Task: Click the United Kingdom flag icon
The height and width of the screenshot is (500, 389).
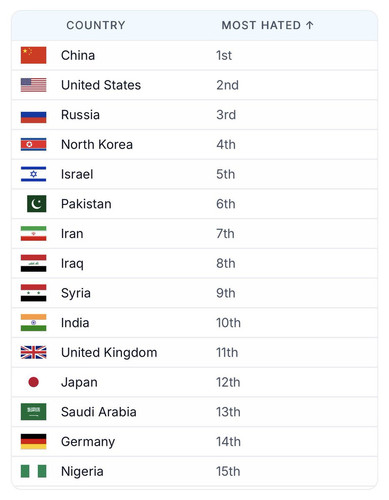Action: [x=33, y=352]
